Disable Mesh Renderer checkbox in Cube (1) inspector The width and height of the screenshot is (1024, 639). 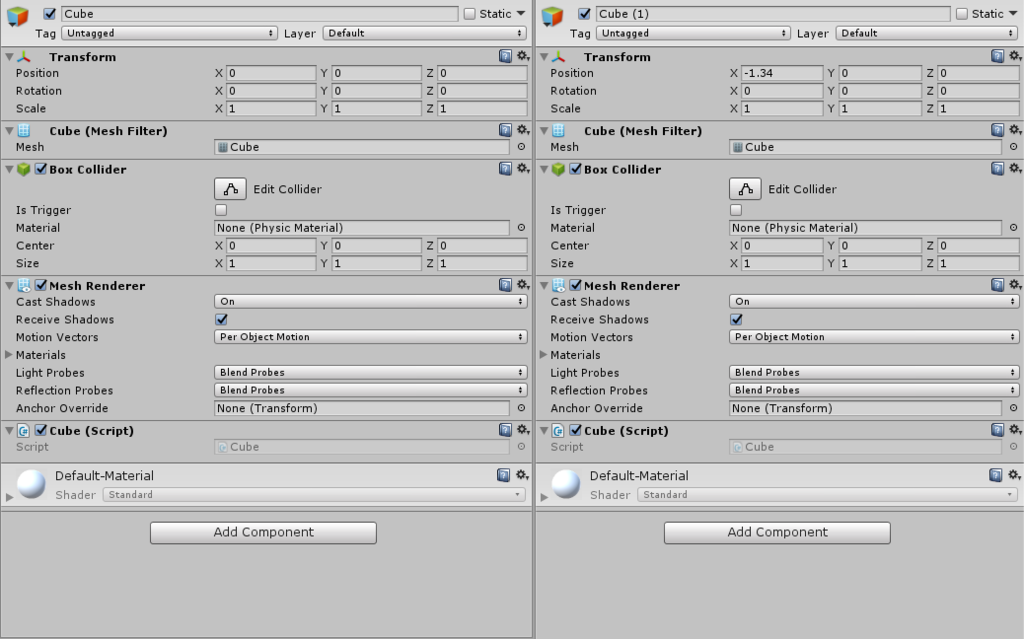575,286
